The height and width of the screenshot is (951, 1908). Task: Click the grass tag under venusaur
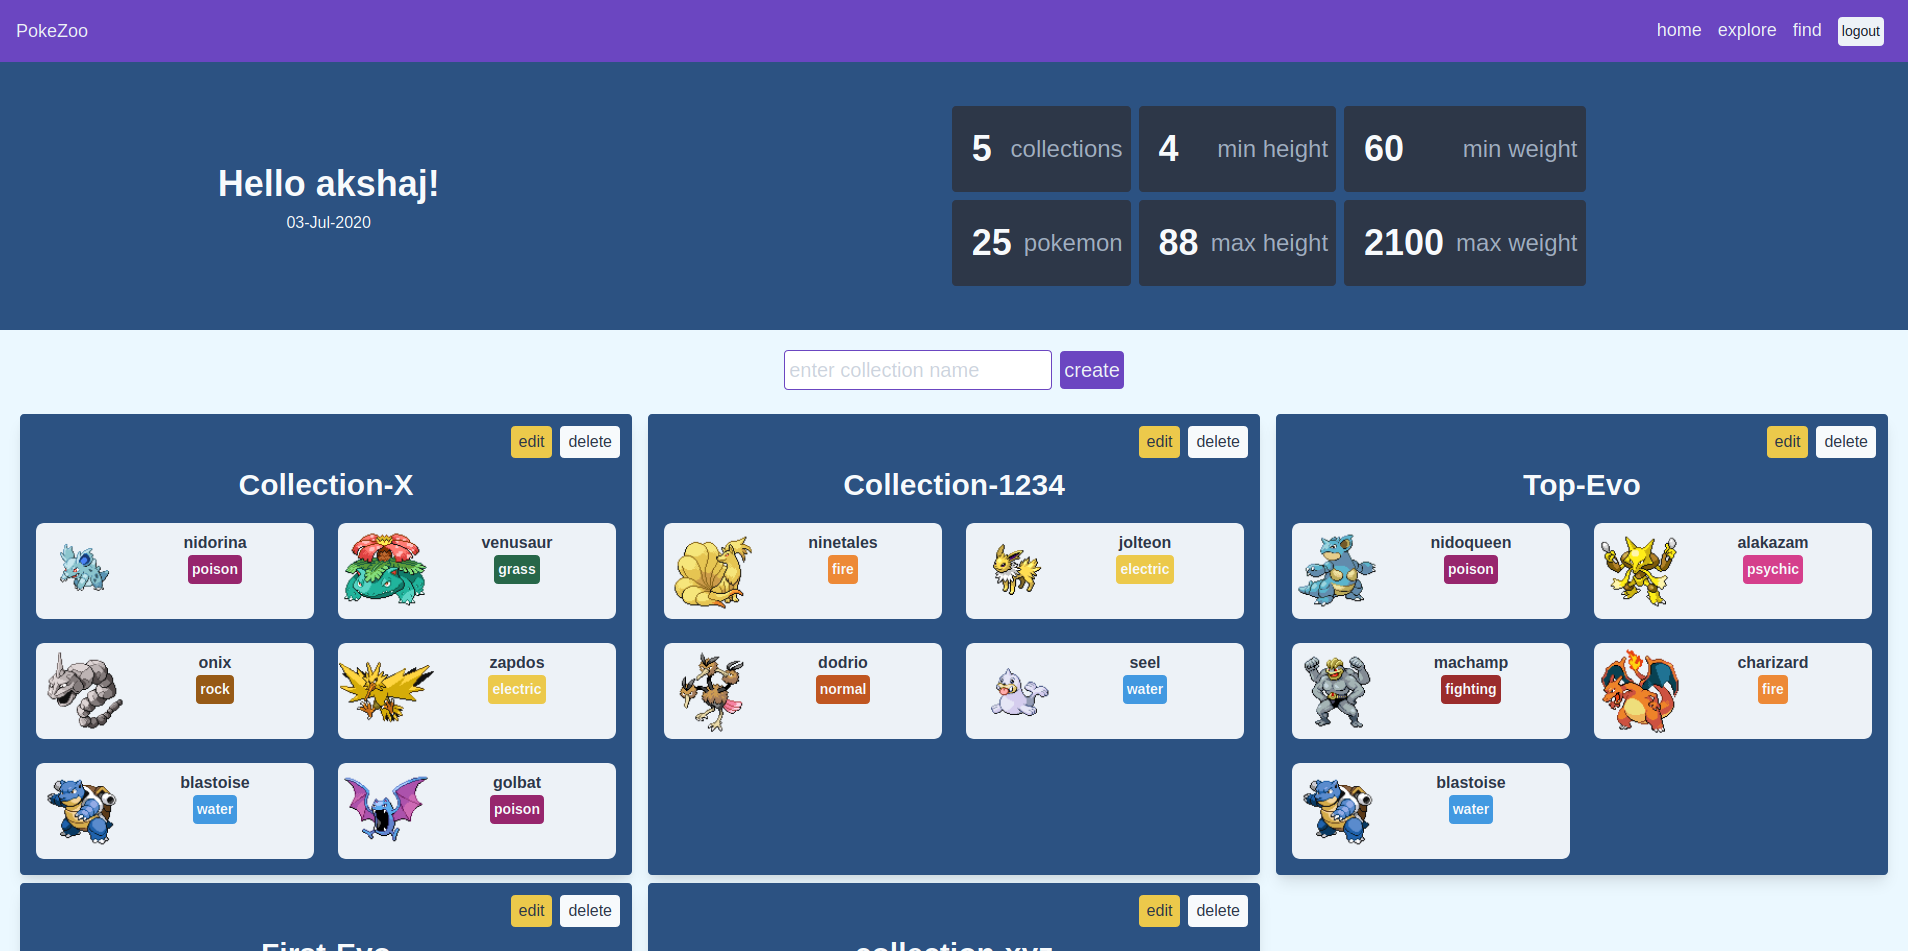pyautogui.click(x=517, y=570)
